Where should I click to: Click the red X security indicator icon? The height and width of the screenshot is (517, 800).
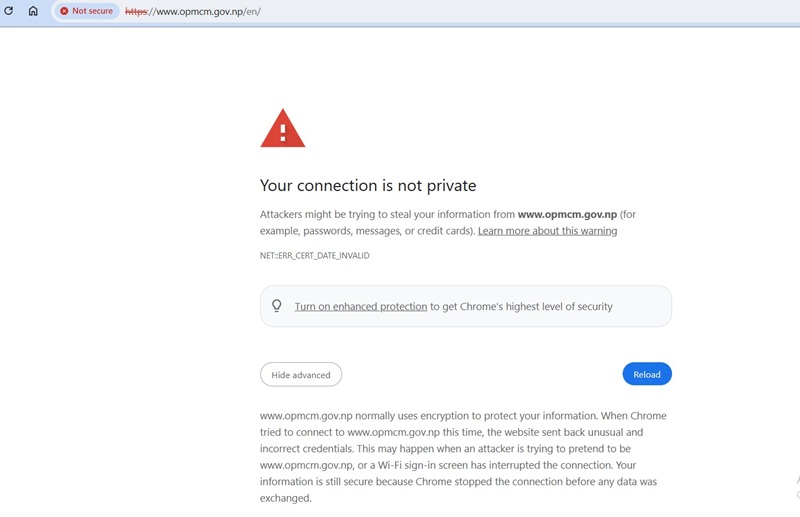pyautogui.click(x=64, y=11)
